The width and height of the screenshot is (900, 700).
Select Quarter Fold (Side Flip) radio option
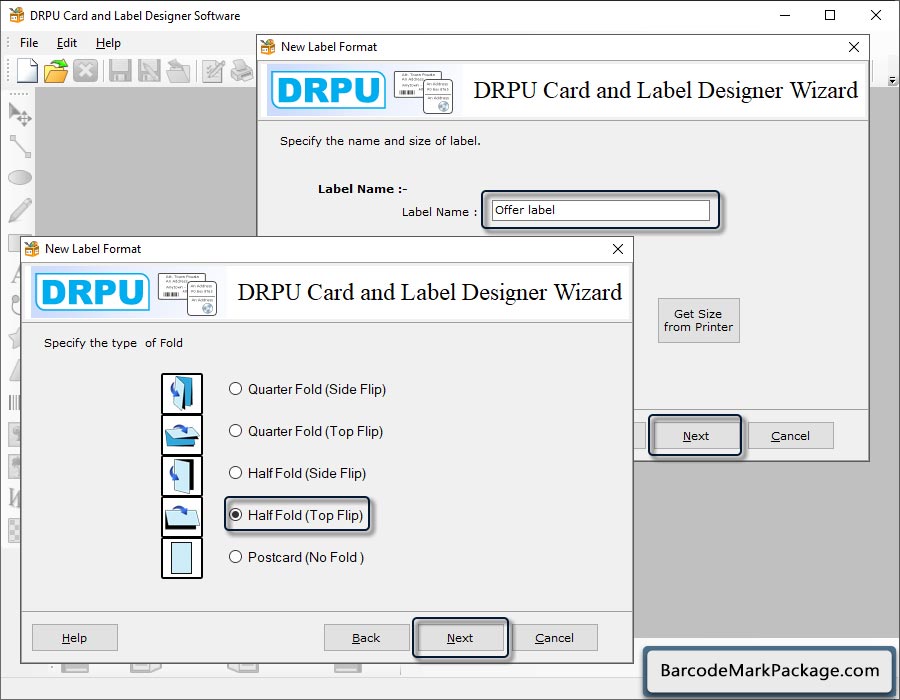[235, 389]
